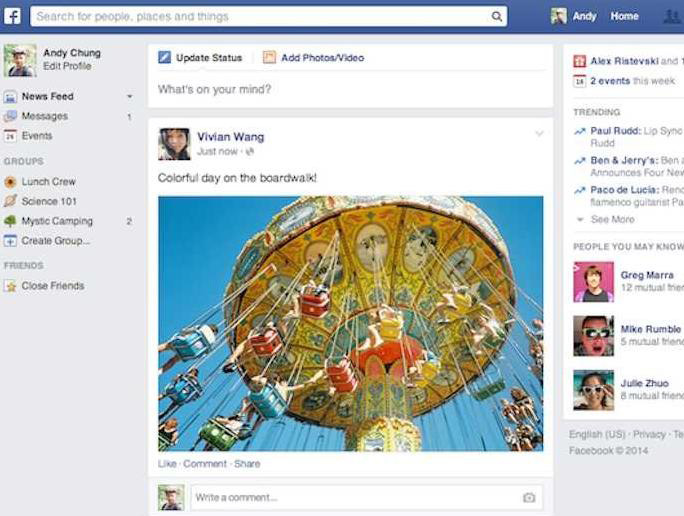The height and width of the screenshot is (516, 684).
Task: Click the Create Group plus icon
Action: click(10, 241)
